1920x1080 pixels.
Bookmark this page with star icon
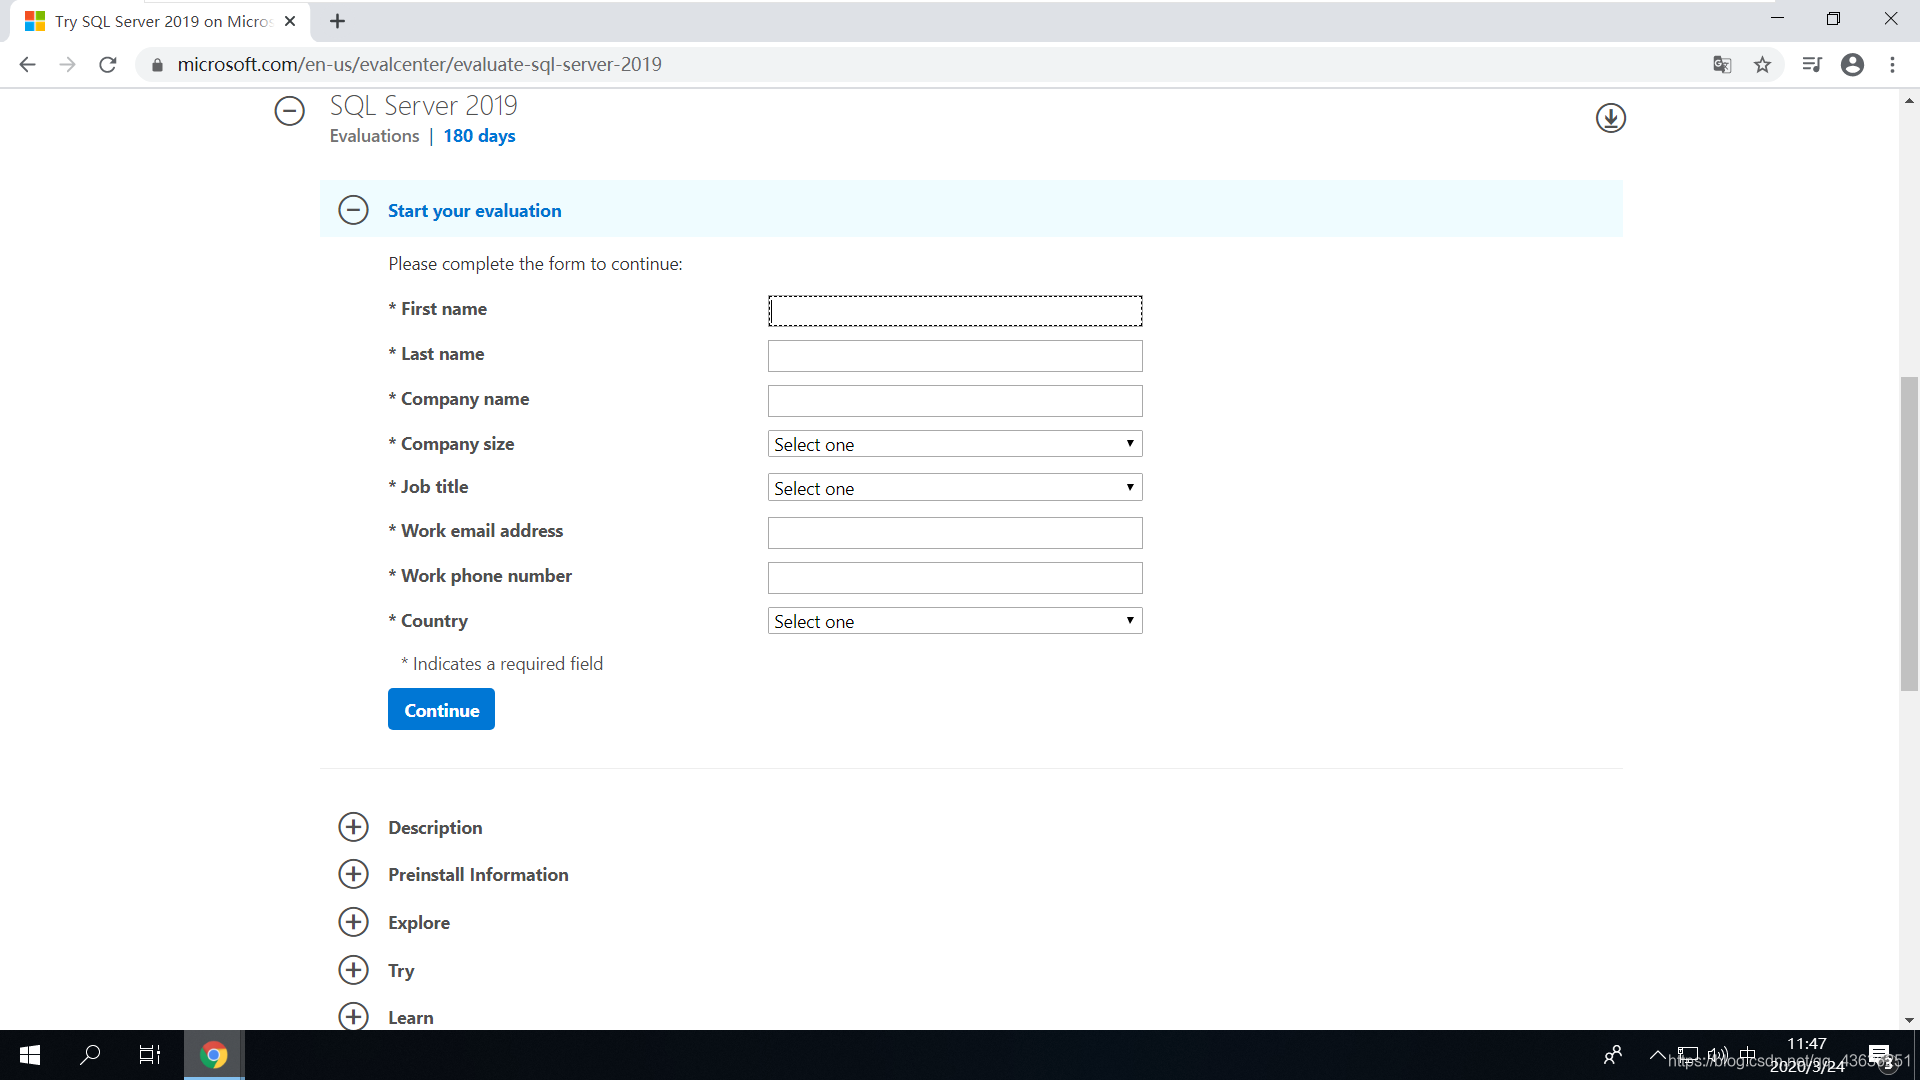click(1762, 65)
